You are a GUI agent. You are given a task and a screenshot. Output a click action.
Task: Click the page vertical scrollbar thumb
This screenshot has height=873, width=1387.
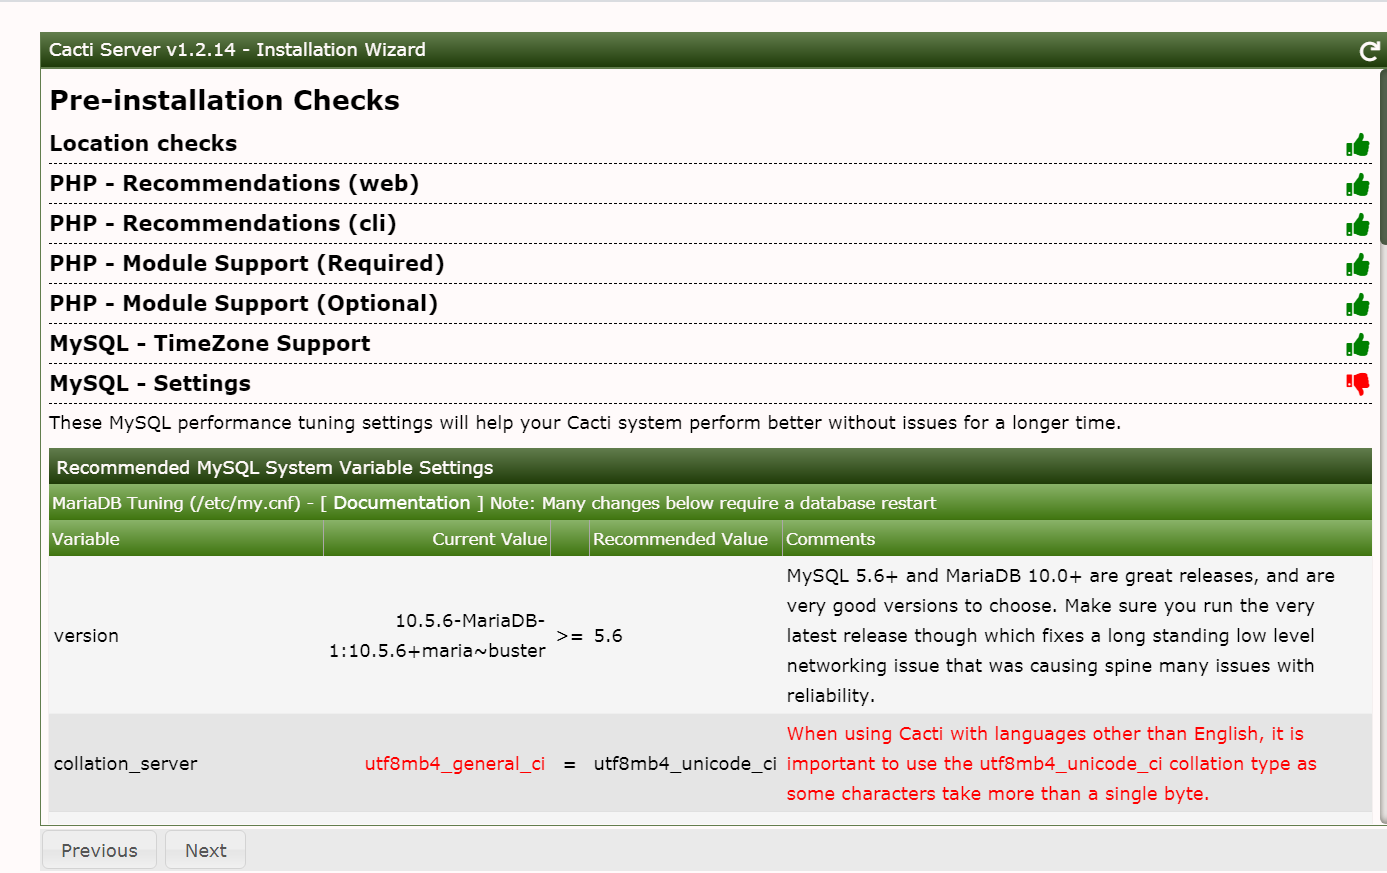1383,155
